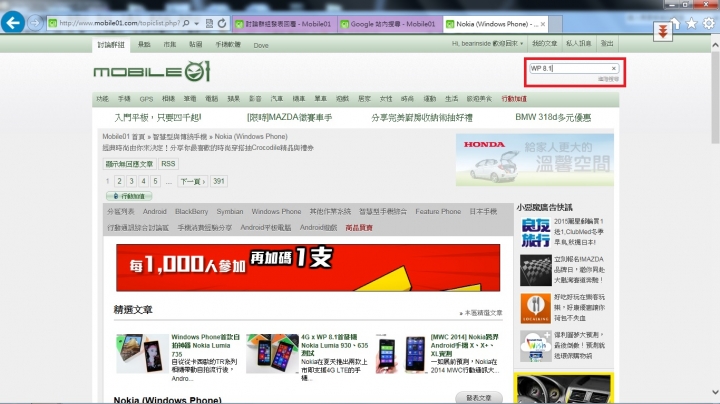Go to page 3 in pagination
This screenshot has height=404, width=720.
131,181
